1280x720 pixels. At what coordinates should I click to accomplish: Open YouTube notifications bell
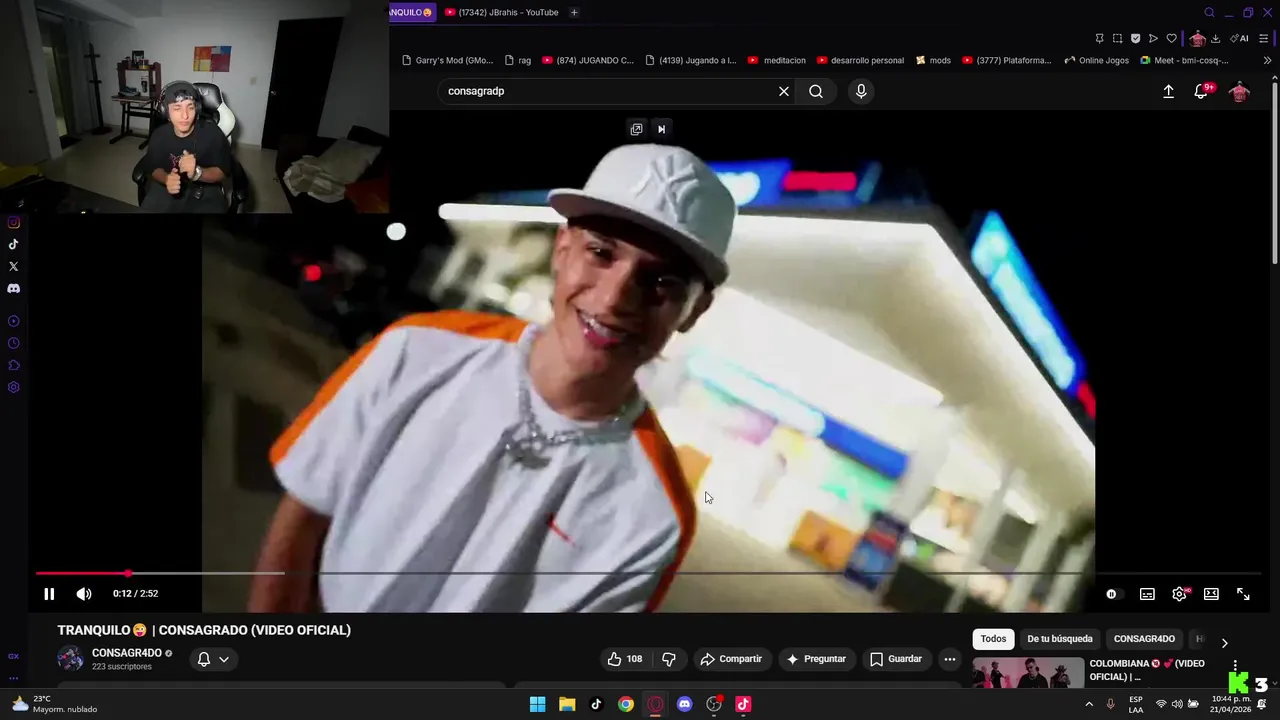[x=1202, y=91]
